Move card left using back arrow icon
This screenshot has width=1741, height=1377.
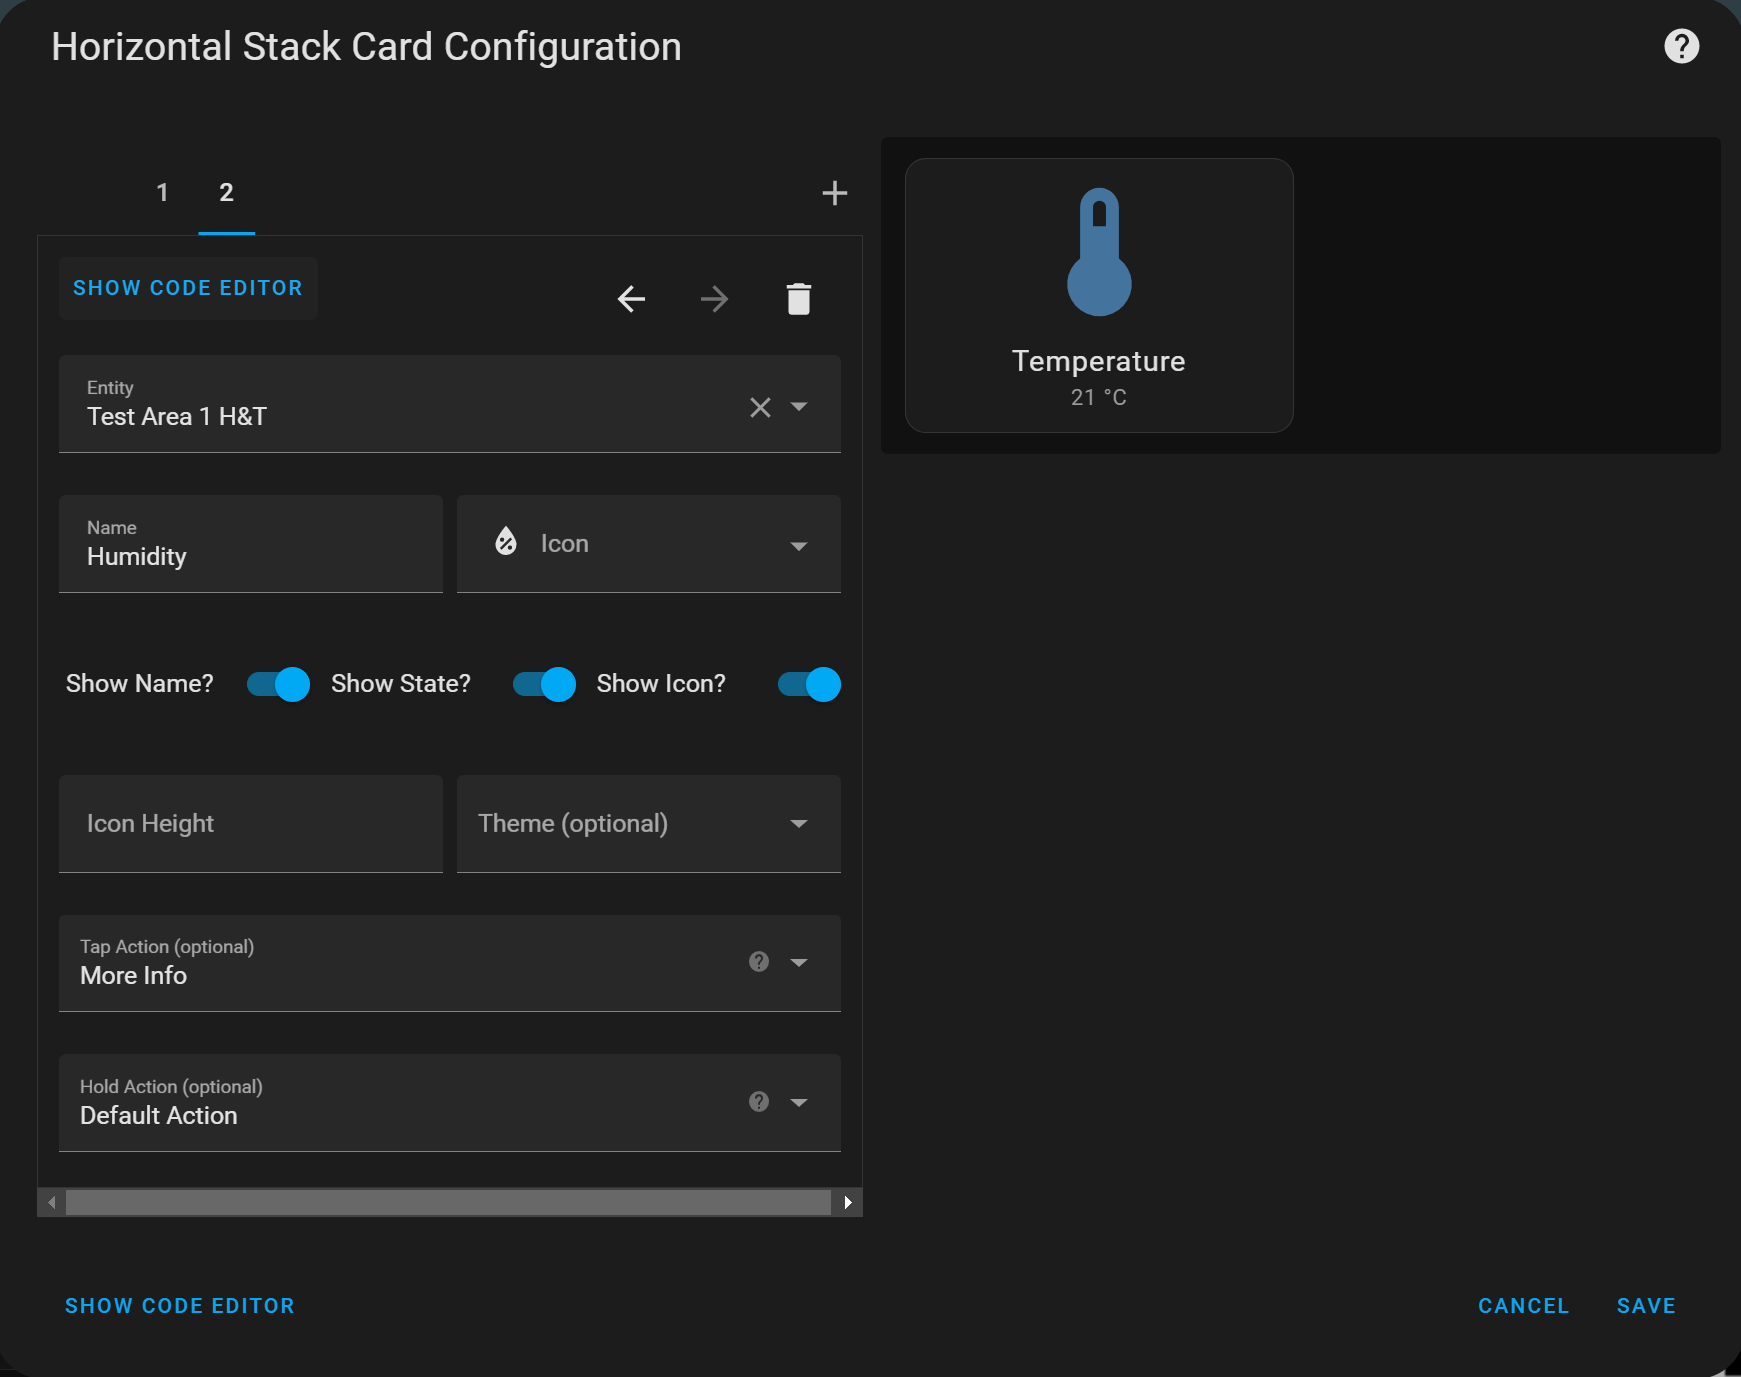coord(631,298)
